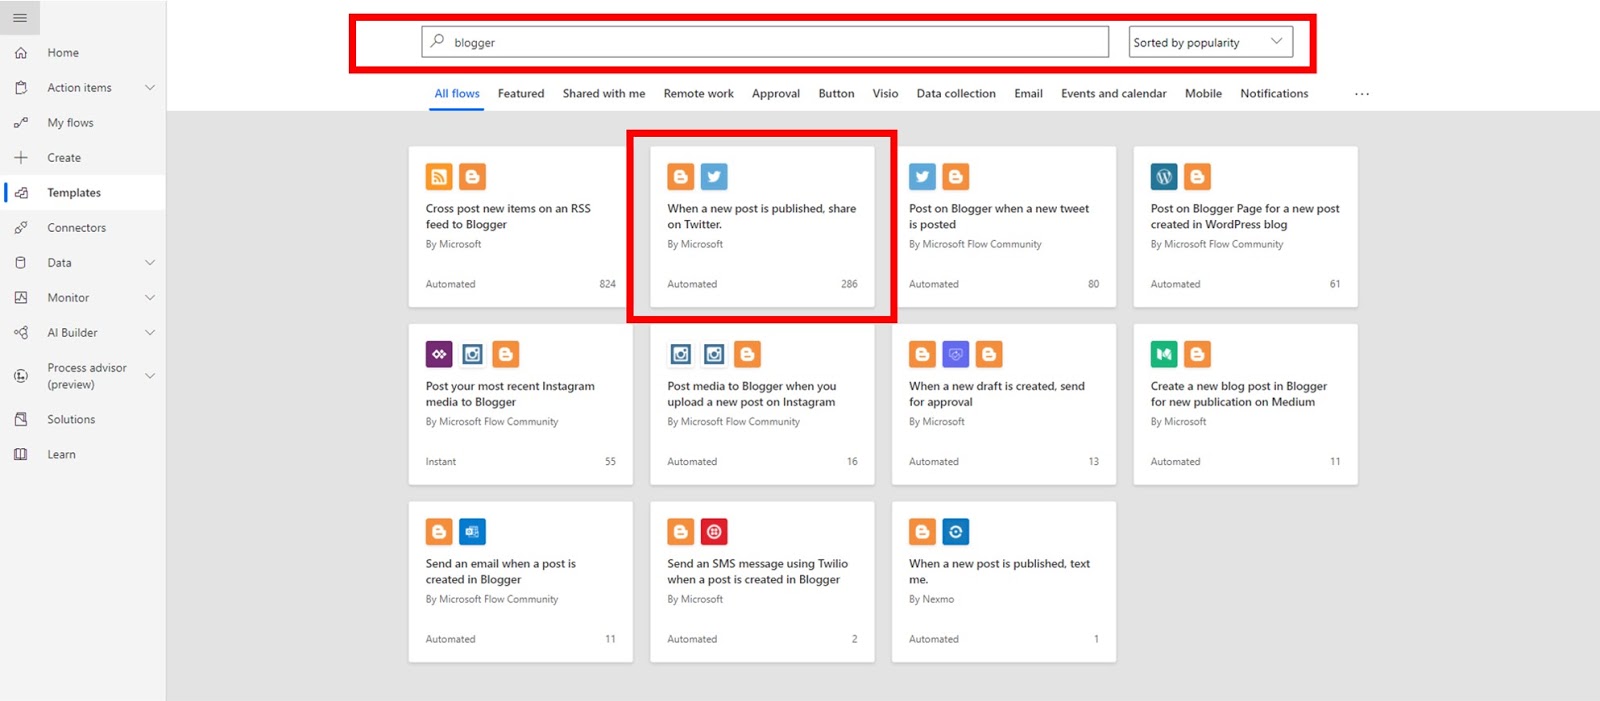The height and width of the screenshot is (701, 1600).
Task: Open the Visio tab
Action: (885, 94)
